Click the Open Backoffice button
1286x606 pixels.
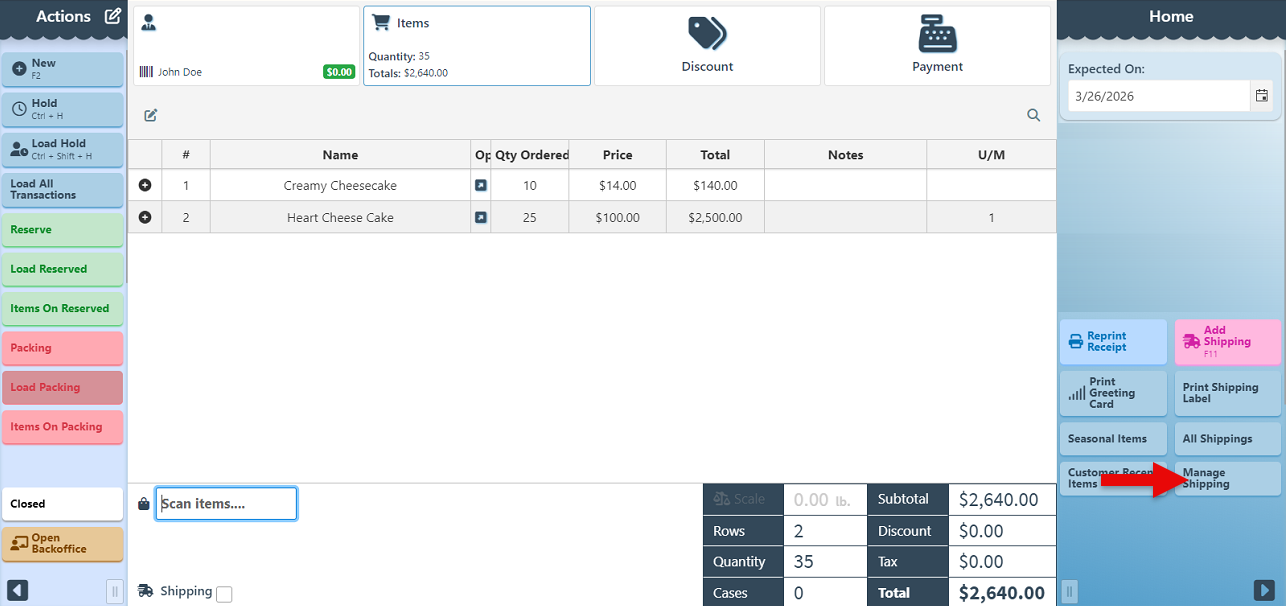point(63,544)
